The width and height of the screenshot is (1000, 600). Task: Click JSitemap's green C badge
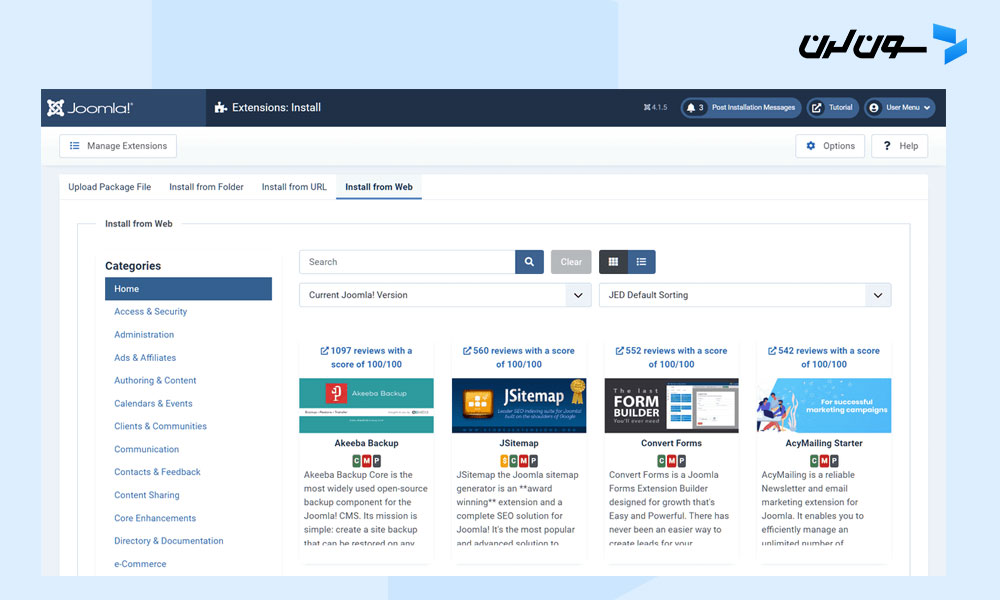click(513, 460)
